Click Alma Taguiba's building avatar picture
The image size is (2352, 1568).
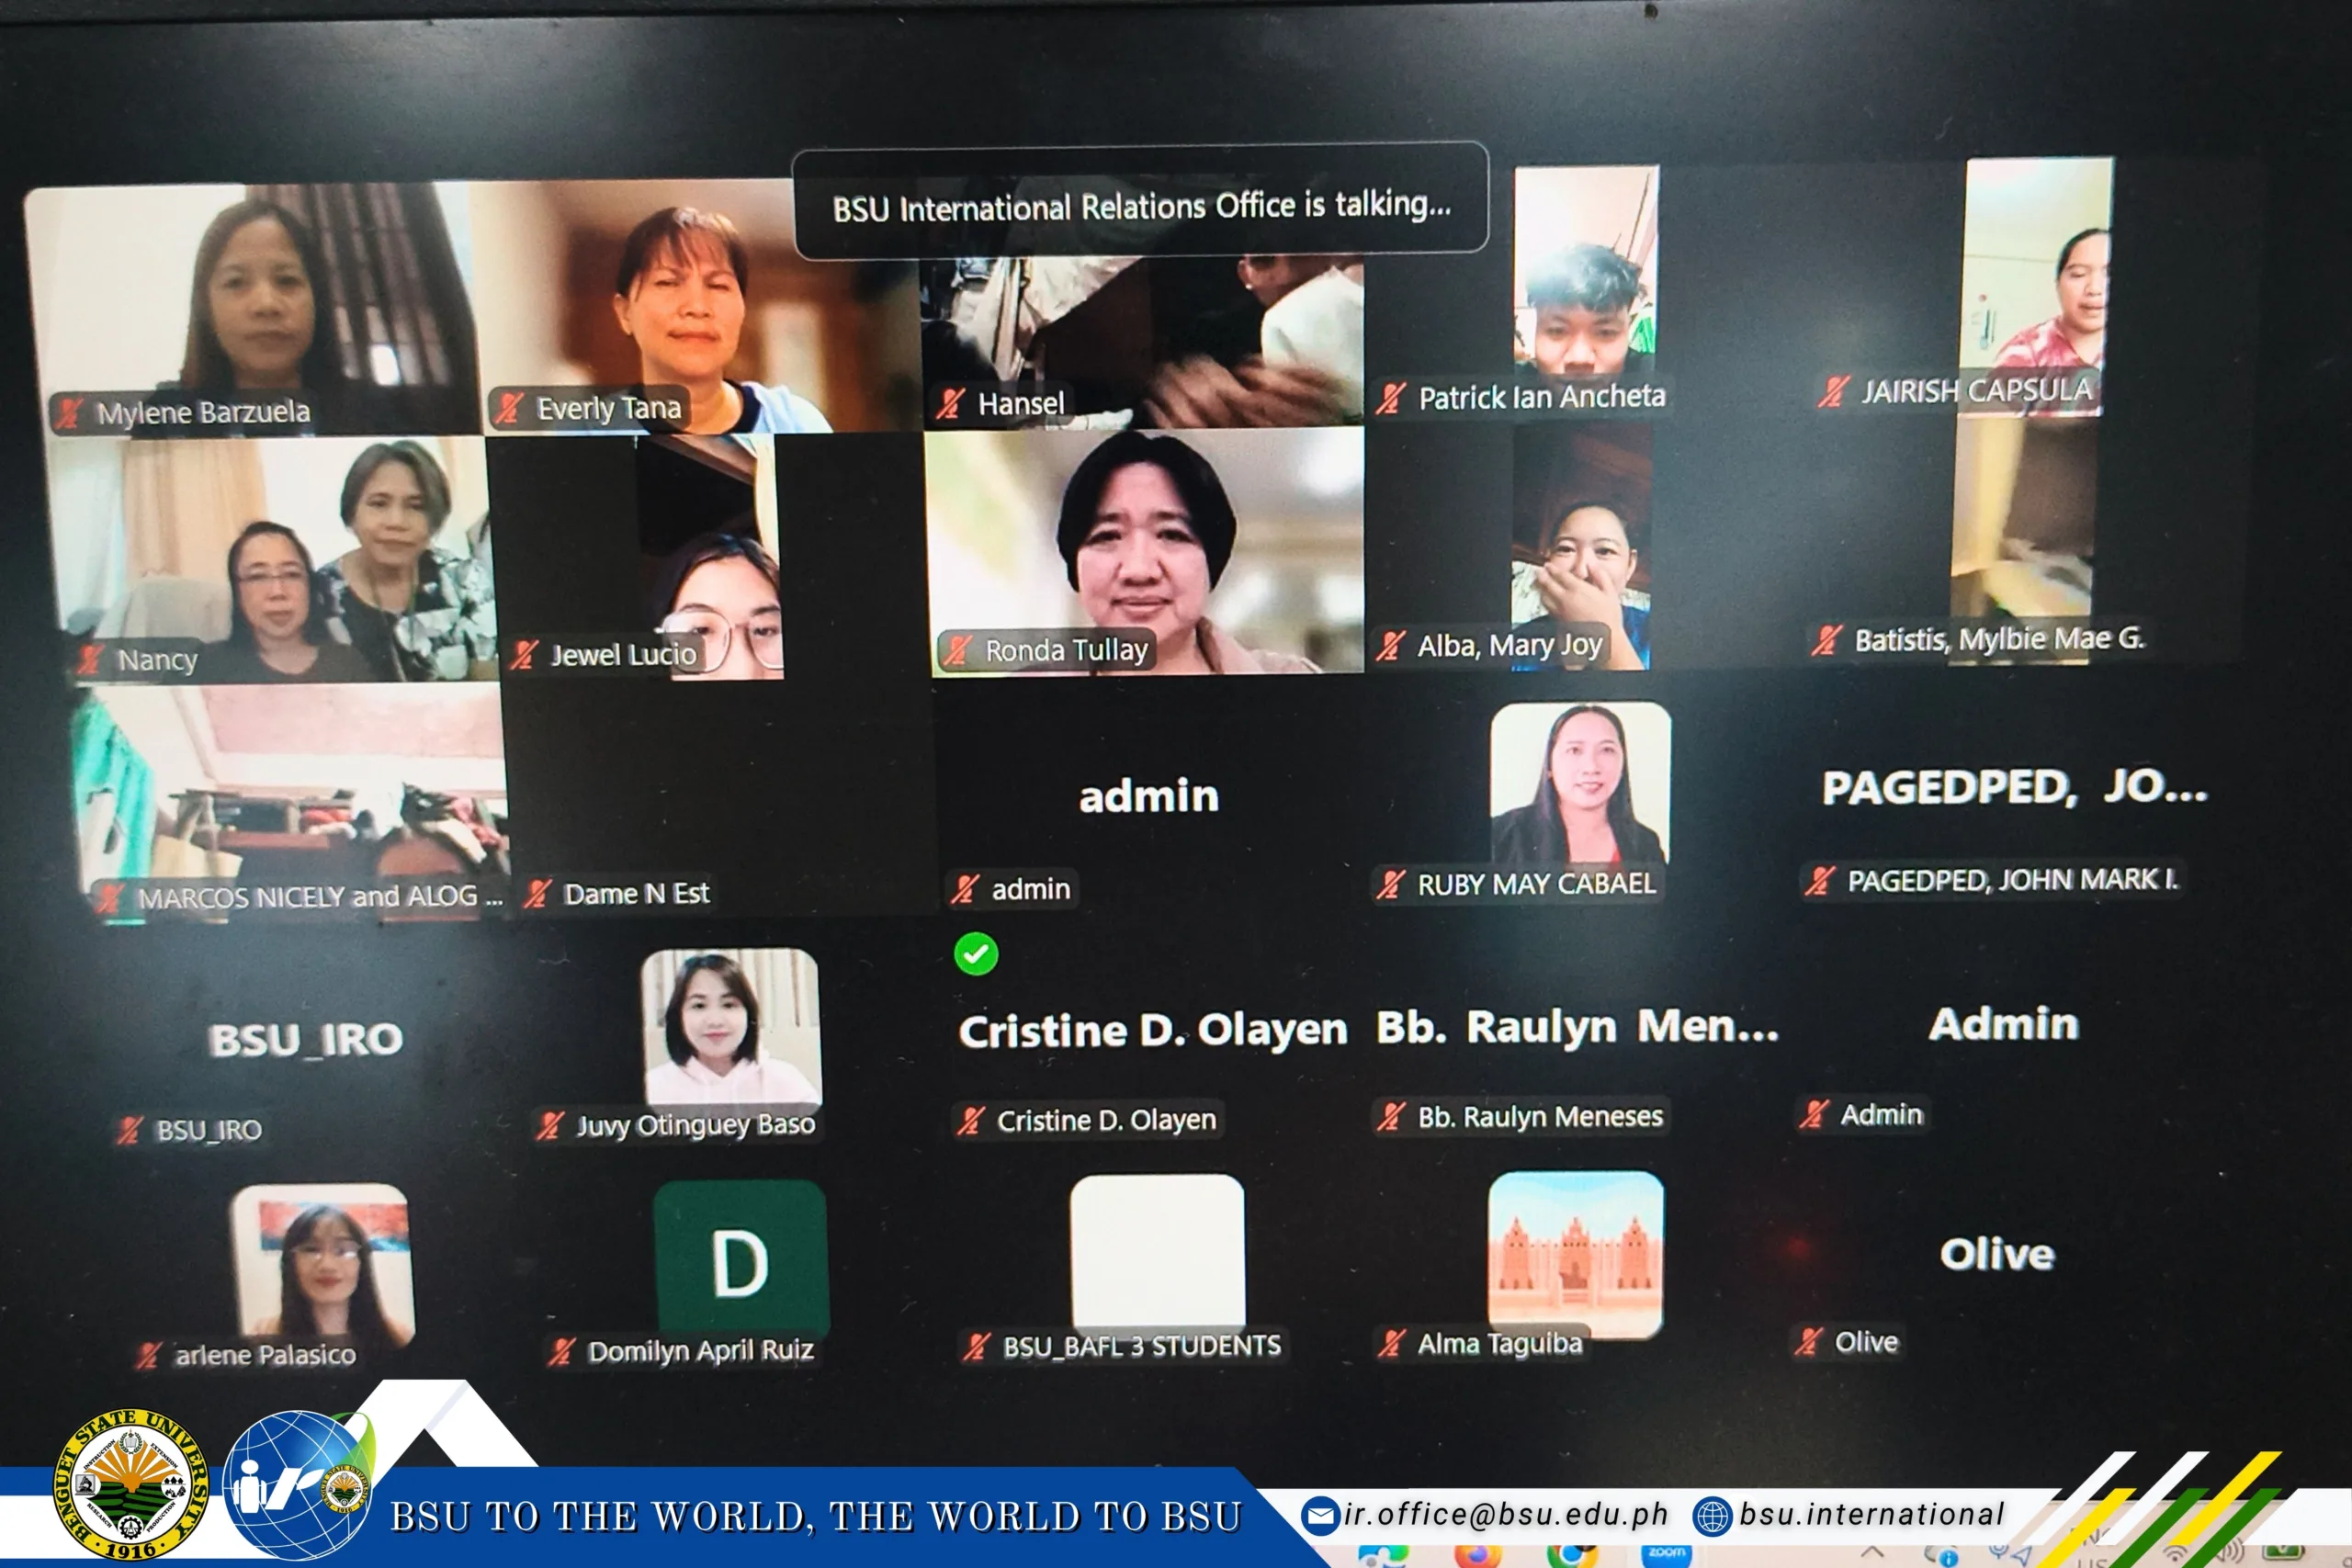click(1576, 1253)
